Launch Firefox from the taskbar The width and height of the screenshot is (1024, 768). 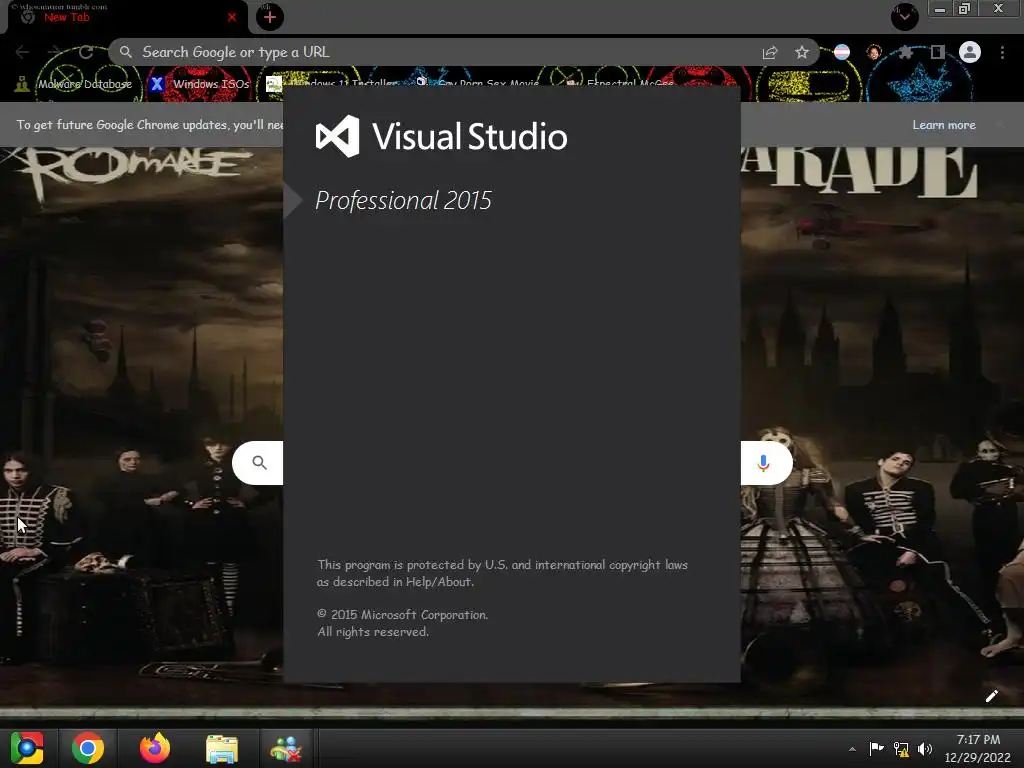tap(155, 748)
